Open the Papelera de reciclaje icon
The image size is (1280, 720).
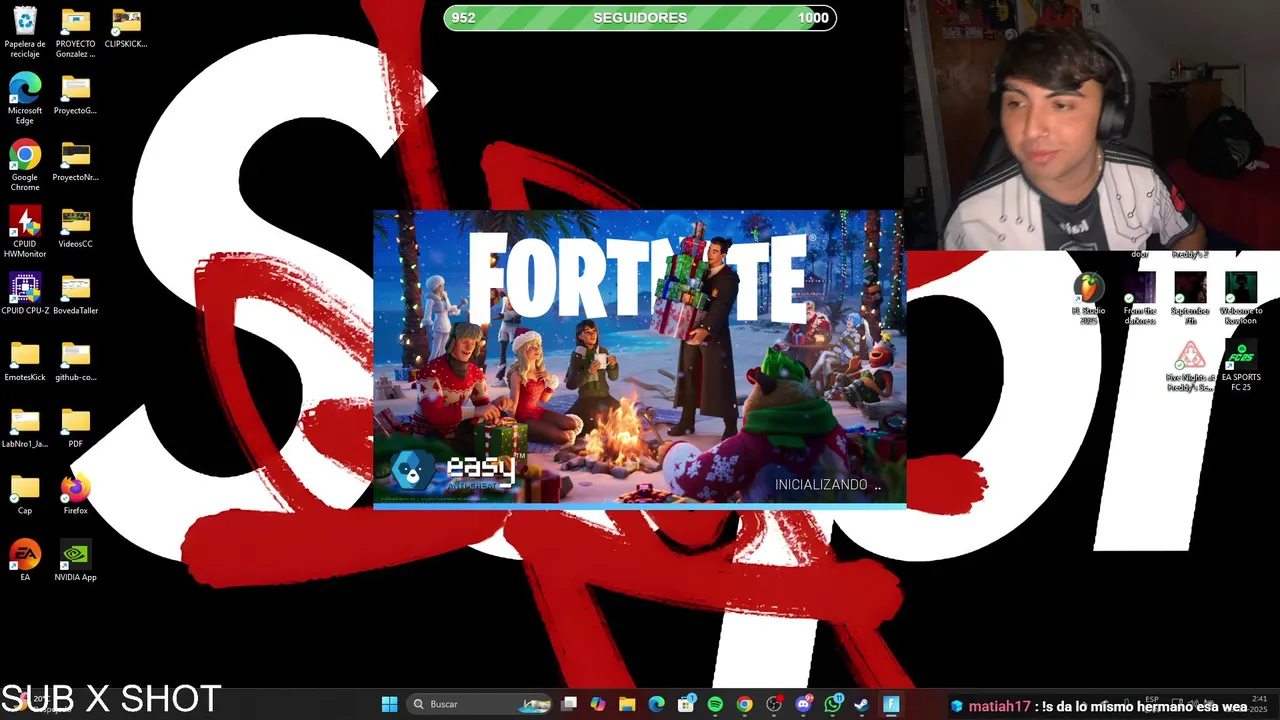(x=25, y=32)
